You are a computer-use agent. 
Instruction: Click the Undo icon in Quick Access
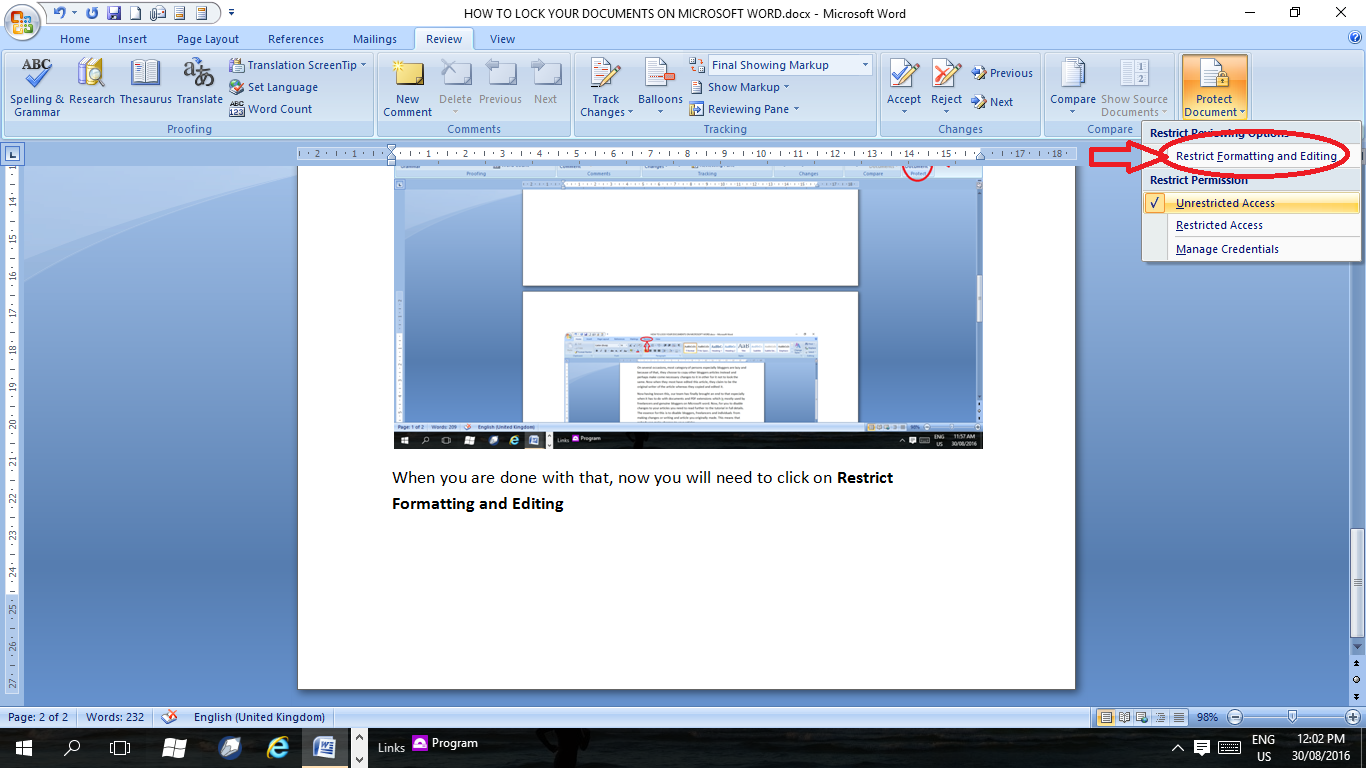pyautogui.click(x=60, y=13)
